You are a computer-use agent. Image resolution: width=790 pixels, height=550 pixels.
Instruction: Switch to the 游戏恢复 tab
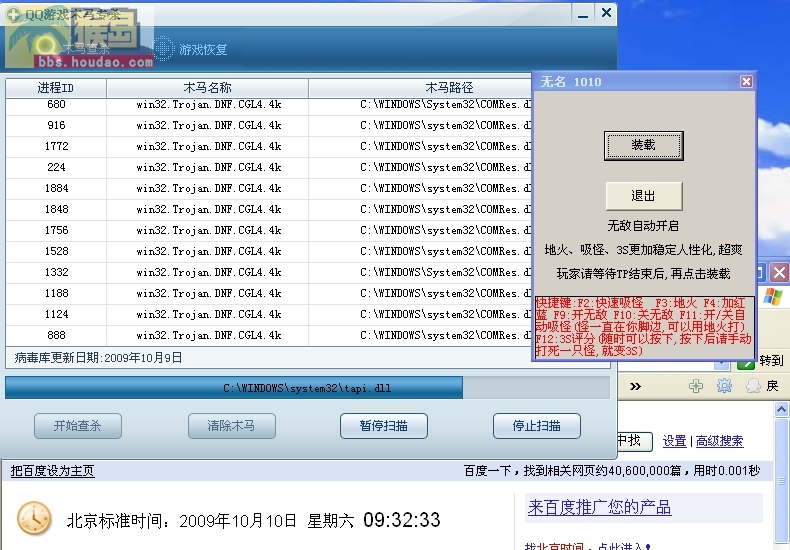point(190,49)
